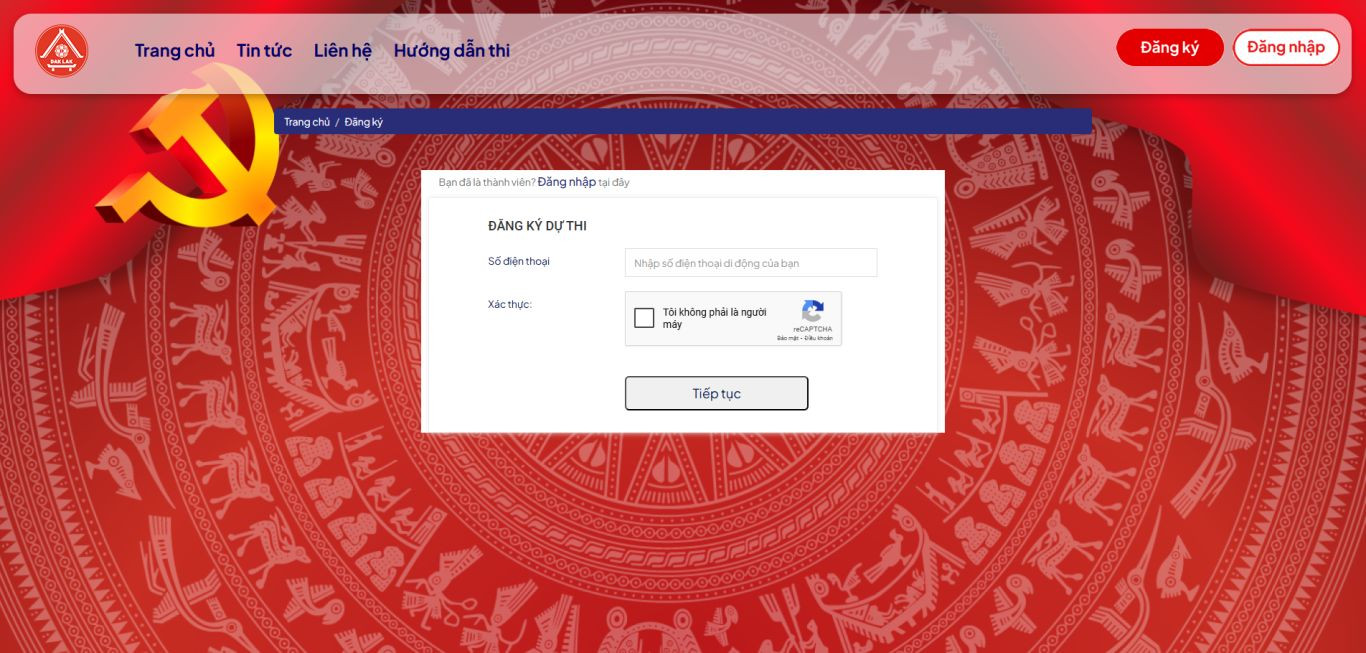Click the Xác thực label
The width and height of the screenshot is (1366, 653).
(x=510, y=304)
